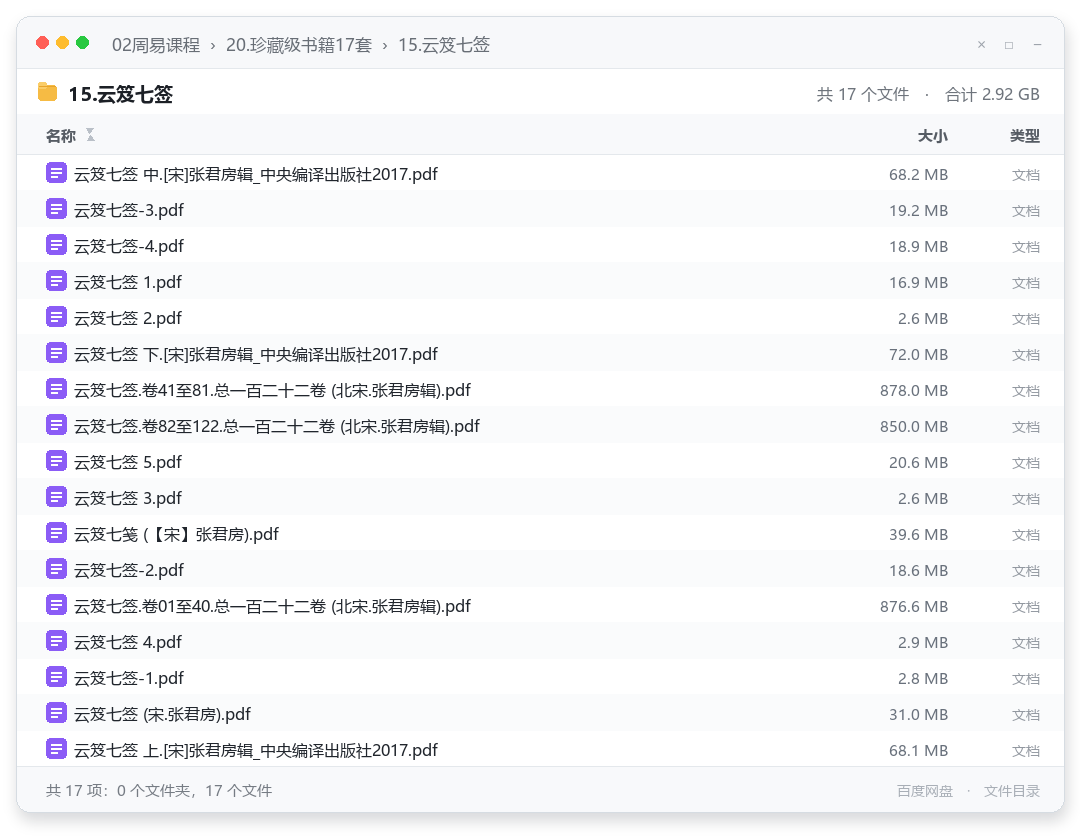1080x836 pixels.
Task: Open 云笈七签.卷01至40 pdf file name
Action: pos(272,606)
